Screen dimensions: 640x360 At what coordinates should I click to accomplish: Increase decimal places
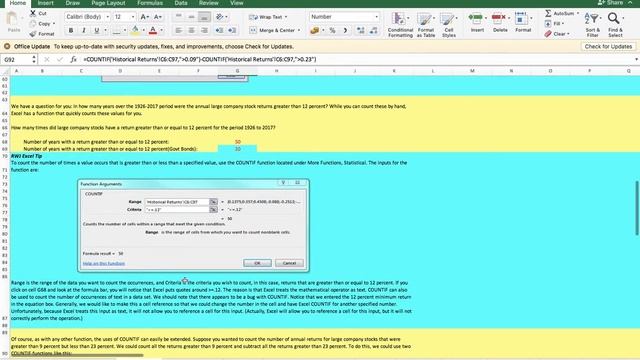360,30
